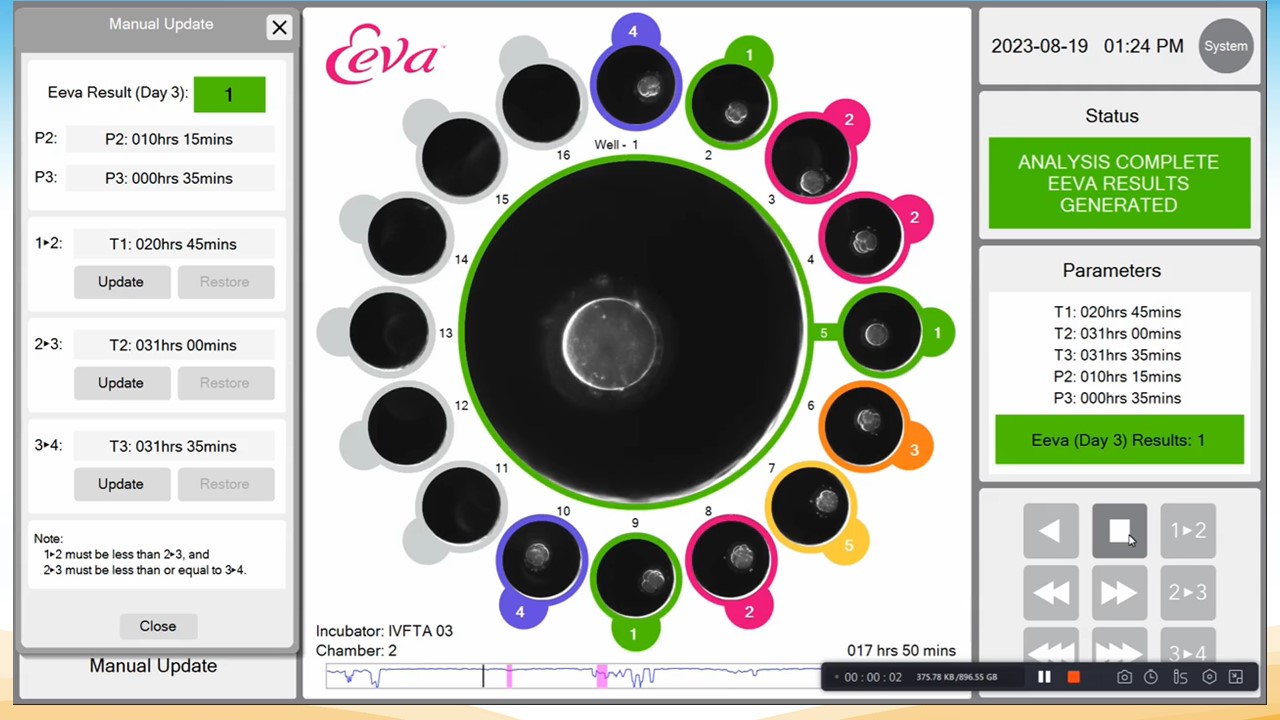Open recorder settings hexagon icon
Viewport: 1280px width, 720px height.
click(x=1209, y=677)
